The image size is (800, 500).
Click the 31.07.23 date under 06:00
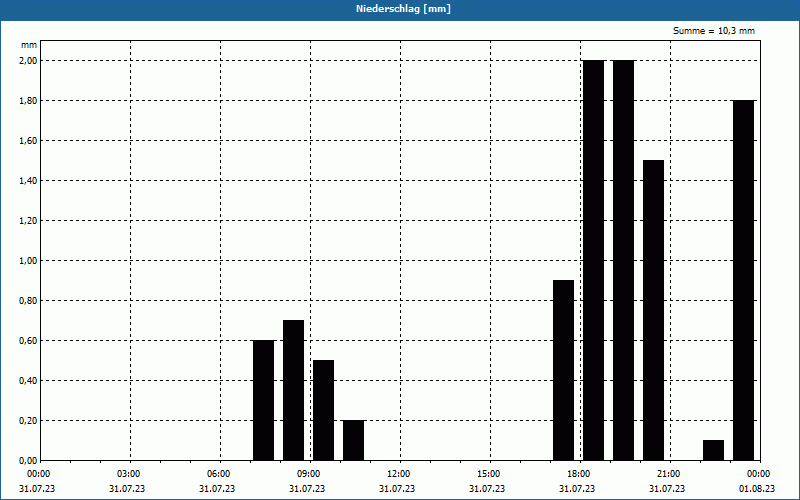[217, 489]
